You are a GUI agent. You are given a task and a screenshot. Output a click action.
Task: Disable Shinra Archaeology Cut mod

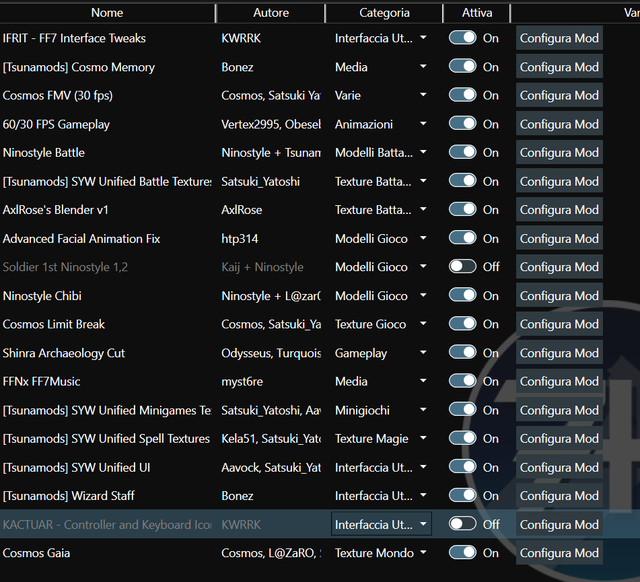tap(462, 353)
